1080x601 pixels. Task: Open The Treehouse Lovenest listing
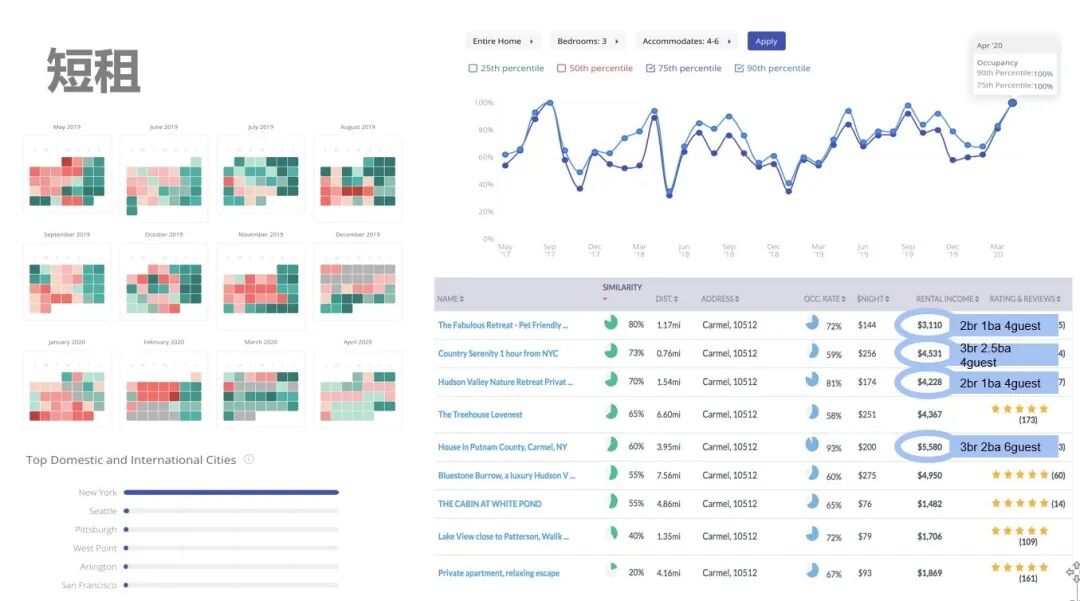coord(480,414)
